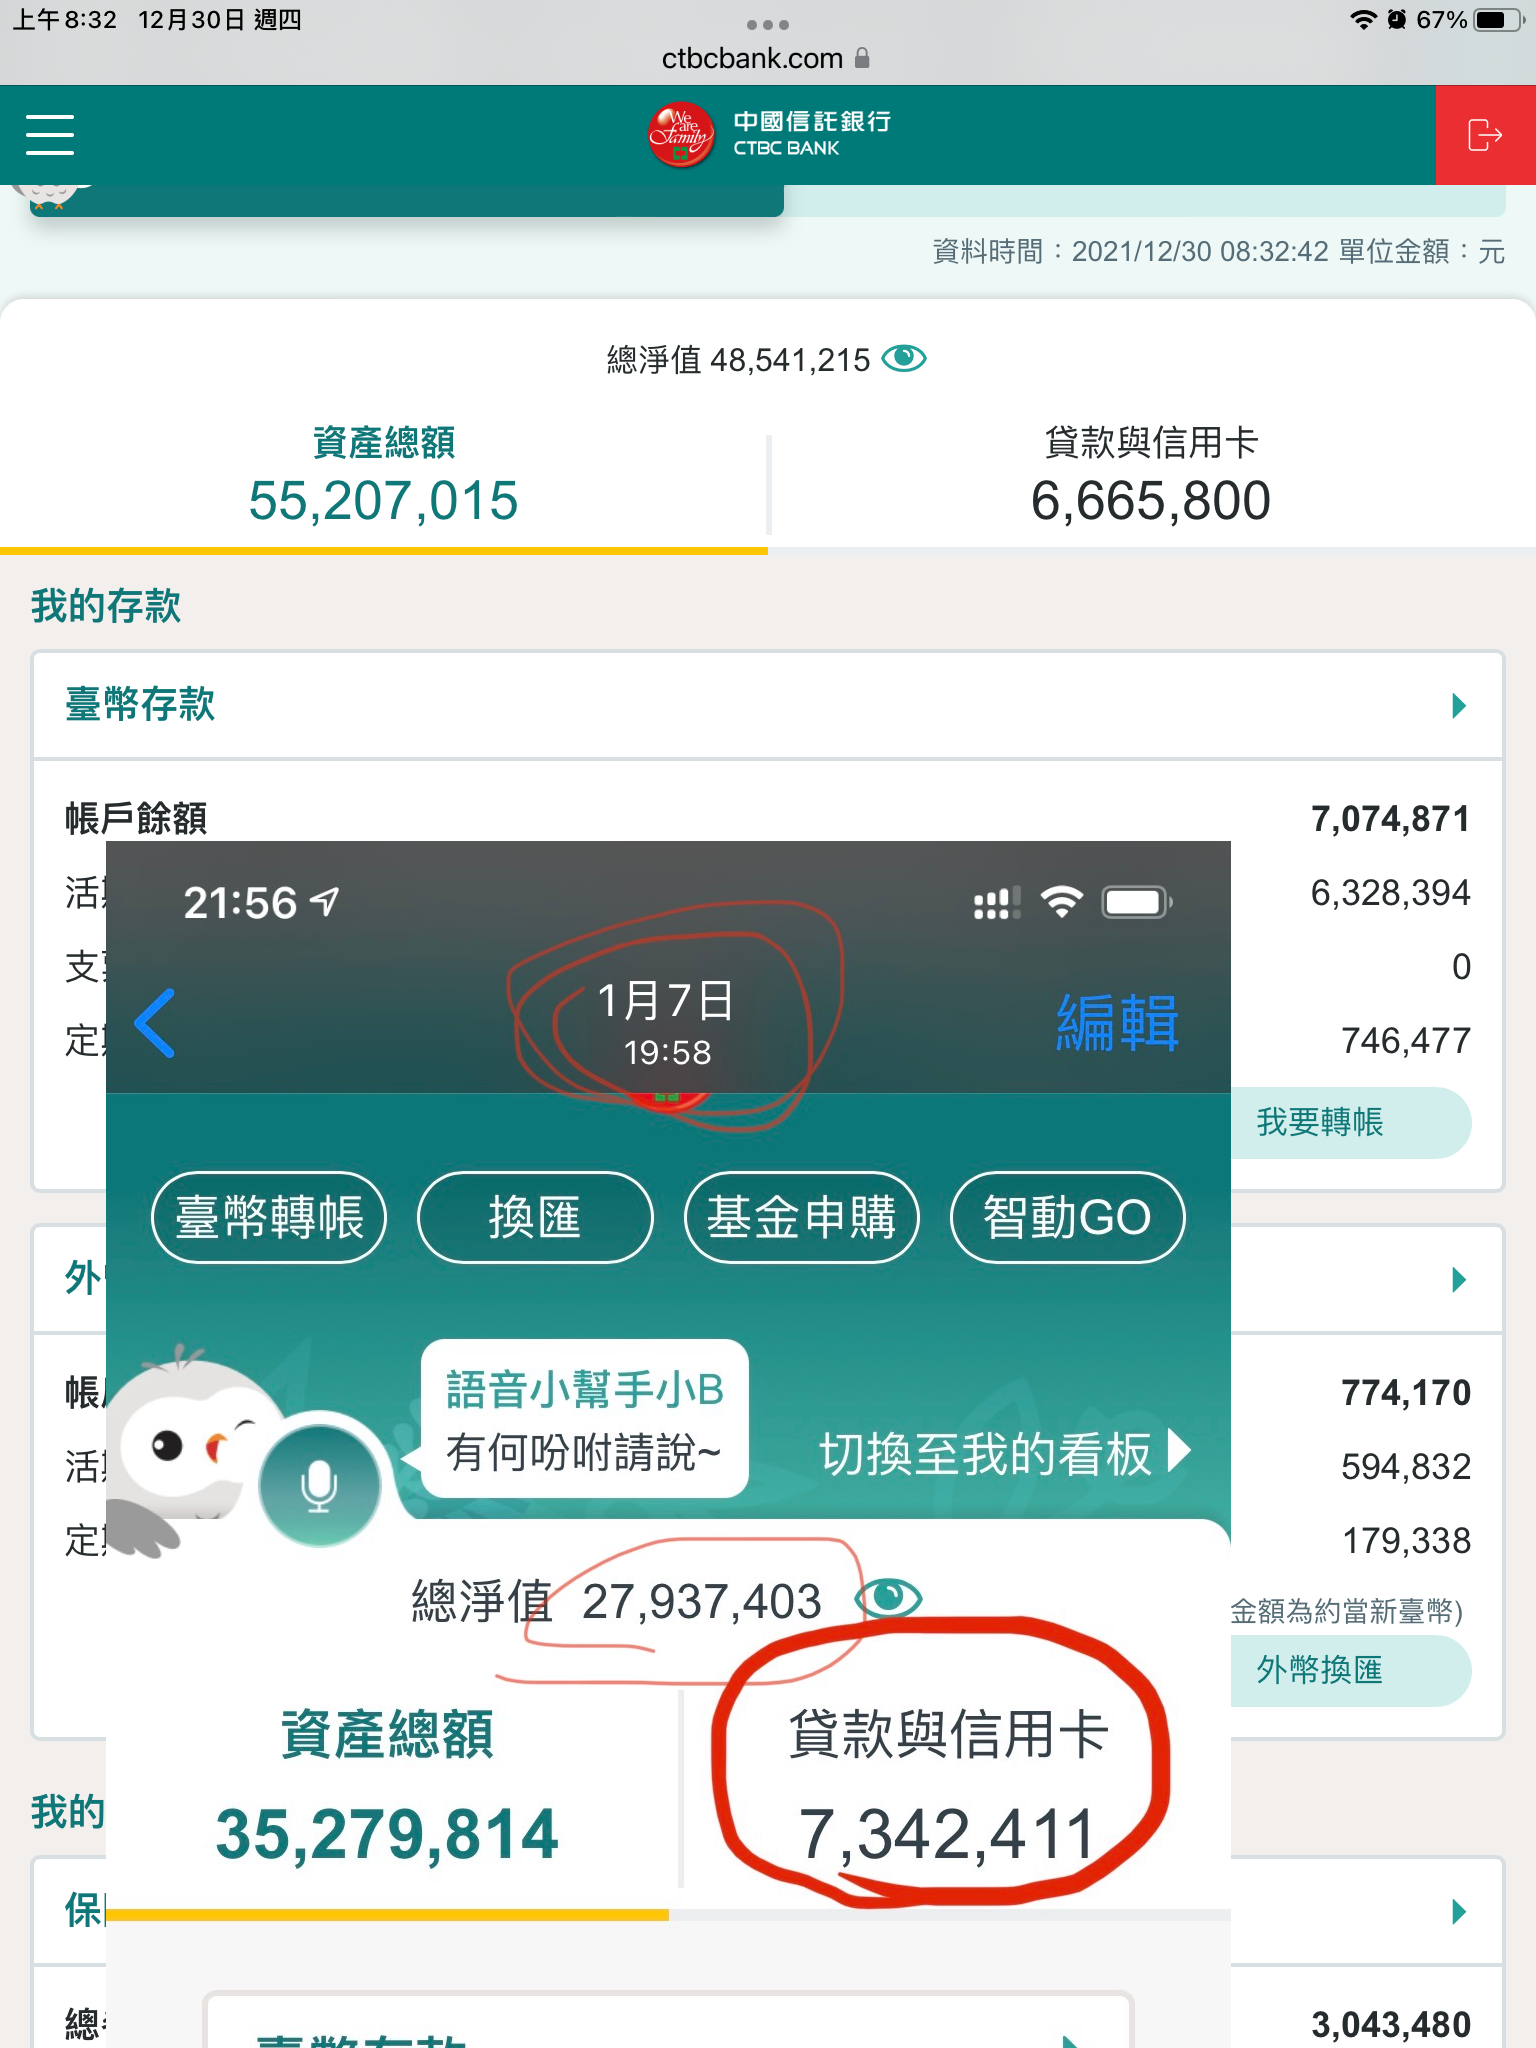Tap the CTBC Bank logo
The image size is (1536, 2048).
[768, 135]
